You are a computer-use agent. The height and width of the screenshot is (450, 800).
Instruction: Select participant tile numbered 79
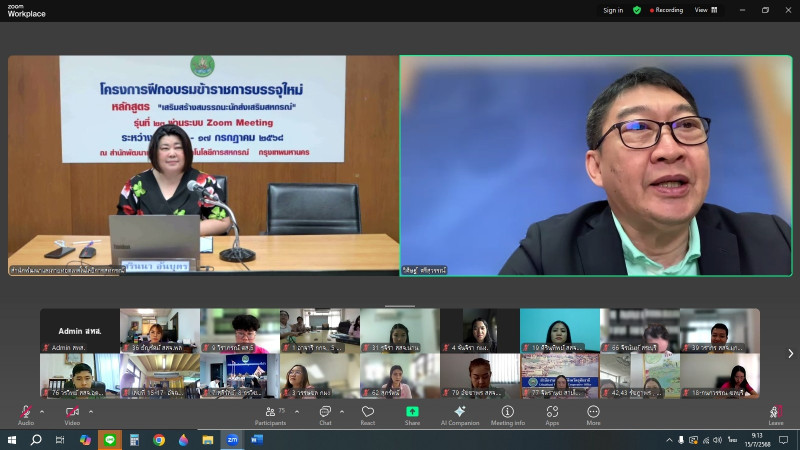(x=480, y=376)
